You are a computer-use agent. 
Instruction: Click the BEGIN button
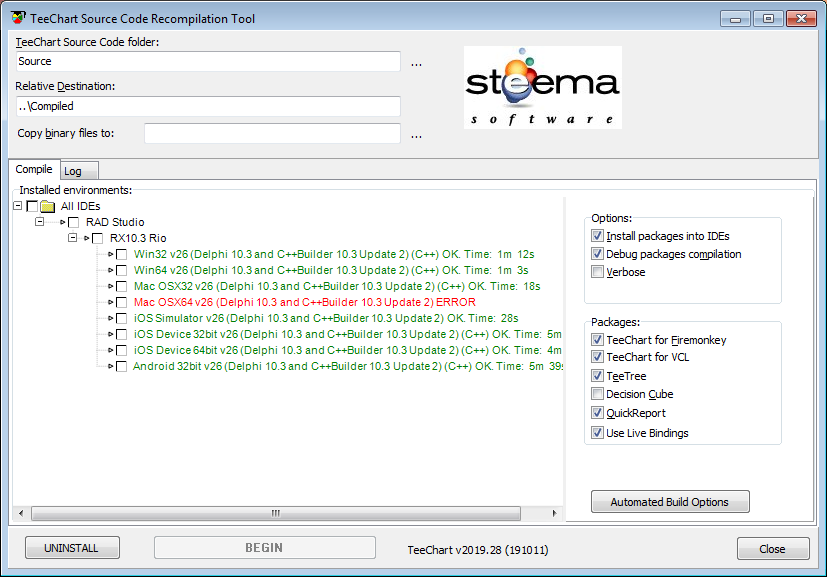click(265, 548)
